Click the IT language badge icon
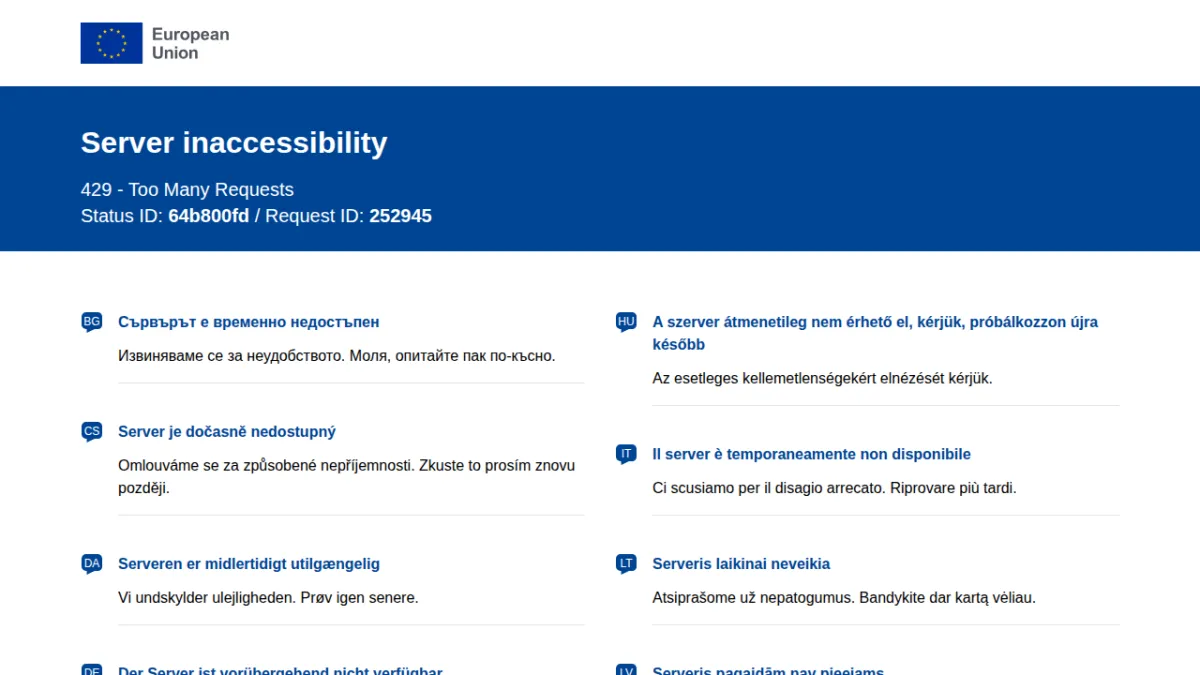The width and height of the screenshot is (1200, 675). pos(626,454)
